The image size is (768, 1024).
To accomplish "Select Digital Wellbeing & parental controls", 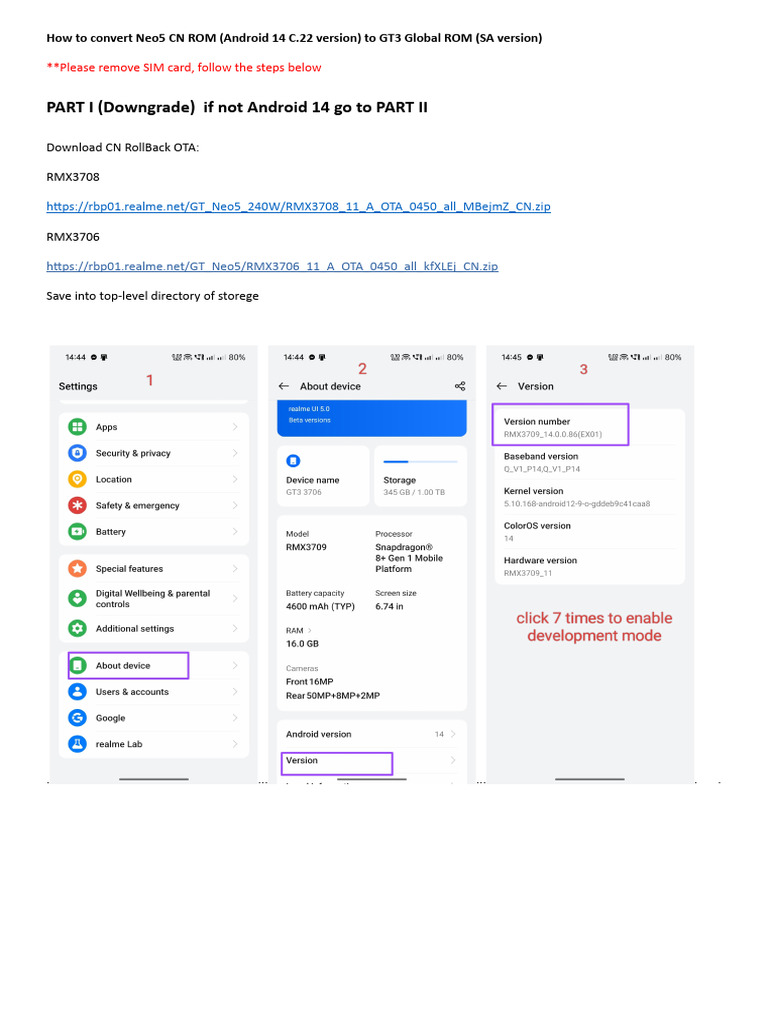I will pos(153,598).
